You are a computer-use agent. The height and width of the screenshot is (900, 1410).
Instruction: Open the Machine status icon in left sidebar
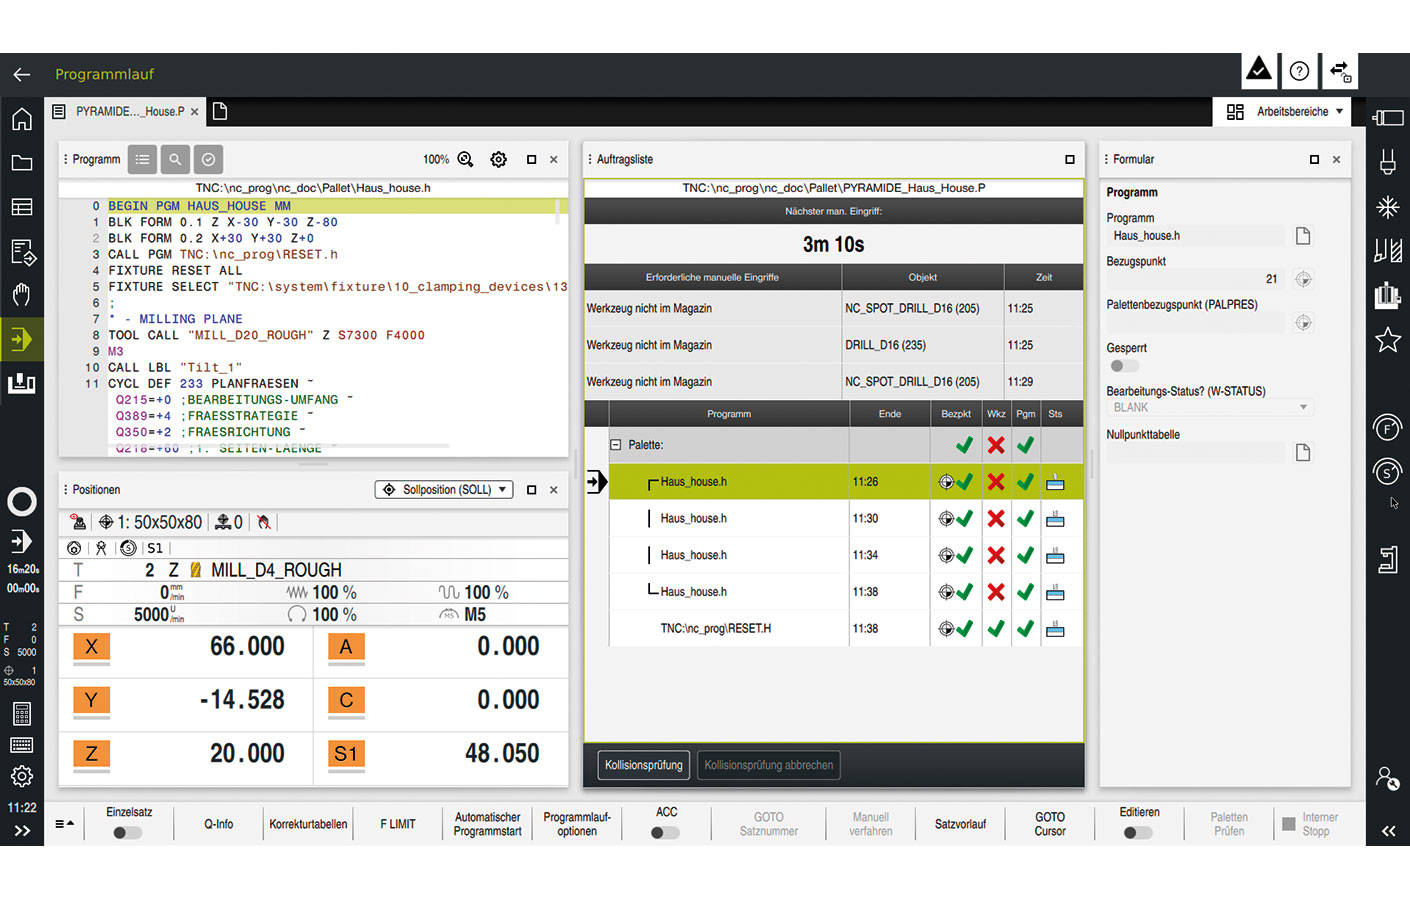pyautogui.click(x=22, y=383)
